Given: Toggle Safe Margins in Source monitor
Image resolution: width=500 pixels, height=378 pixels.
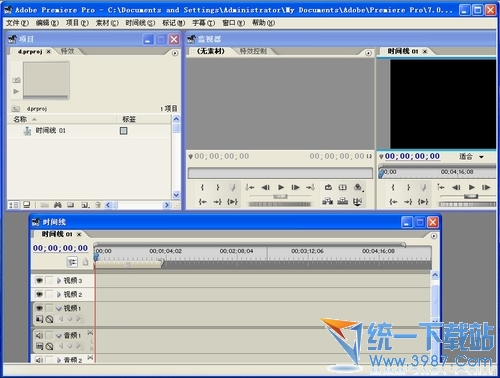Looking at the screenshot, I should [343, 187].
